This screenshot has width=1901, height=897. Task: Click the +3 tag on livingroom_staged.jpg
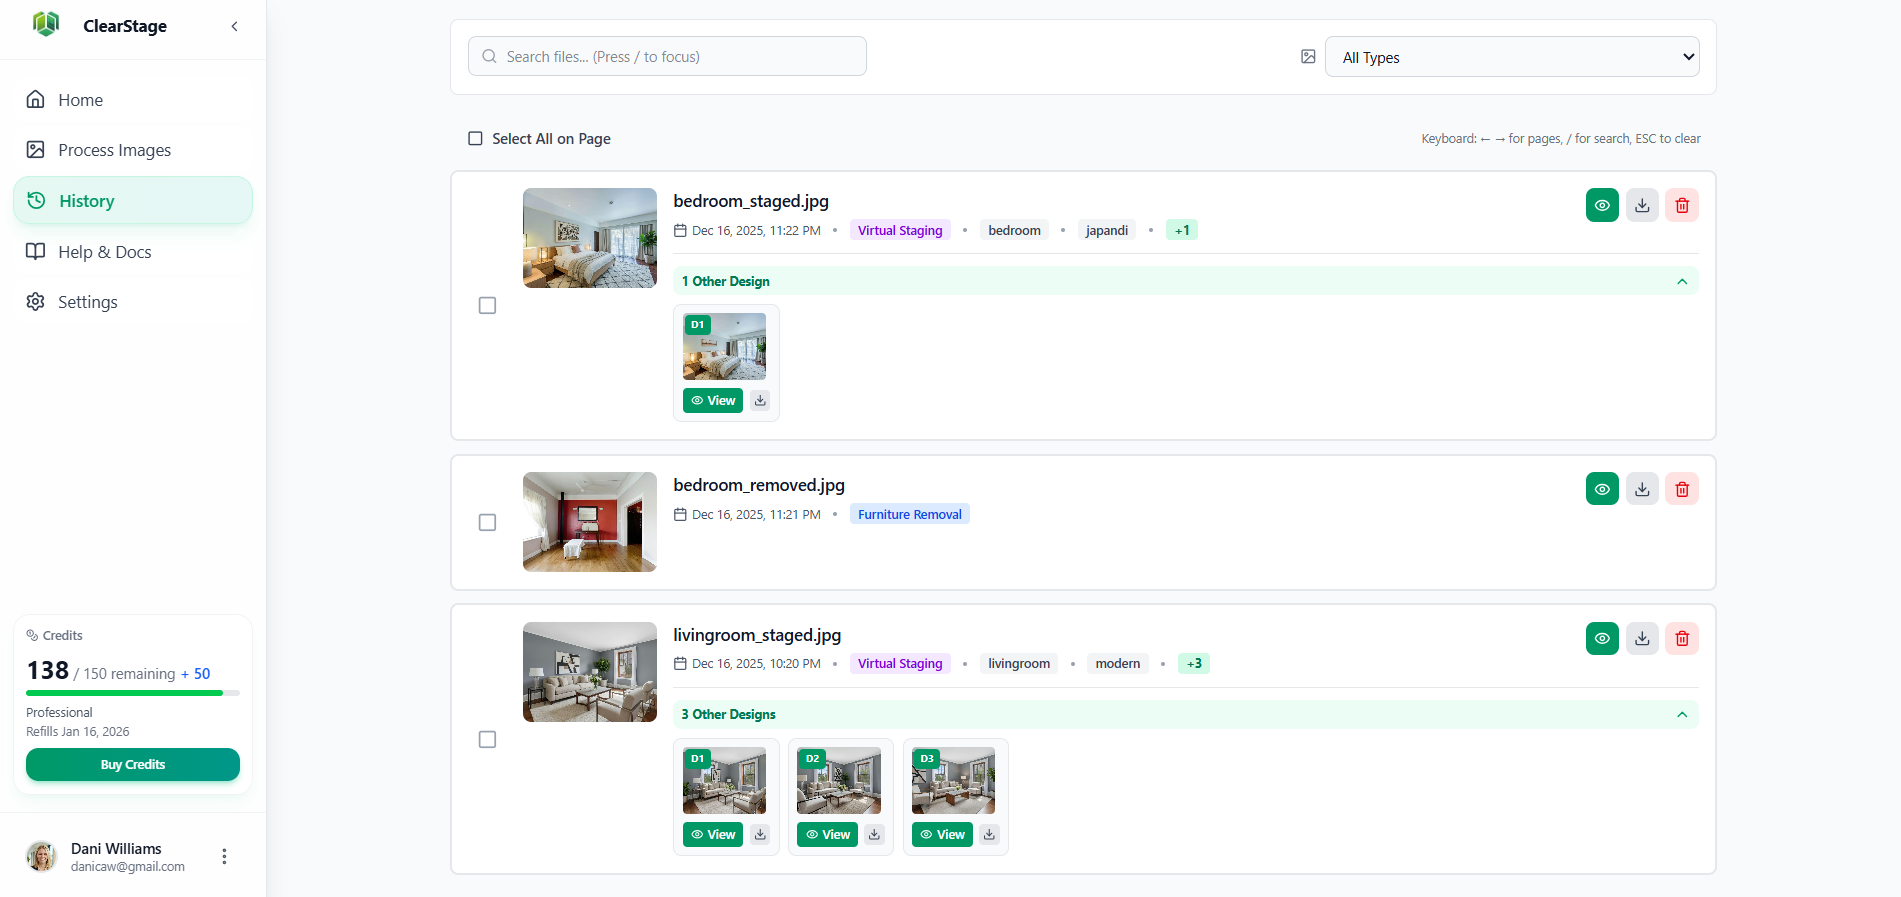click(1194, 663)
